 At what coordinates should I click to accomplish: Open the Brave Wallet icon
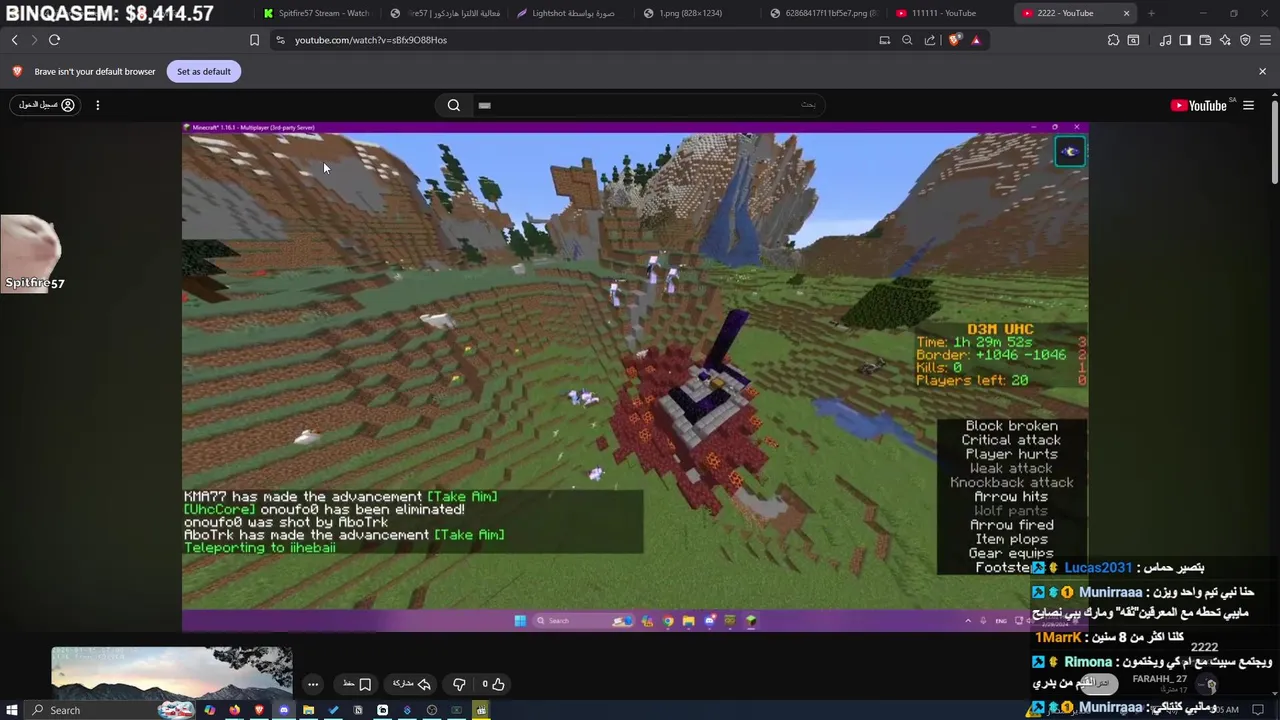(x=1205, y=40)
